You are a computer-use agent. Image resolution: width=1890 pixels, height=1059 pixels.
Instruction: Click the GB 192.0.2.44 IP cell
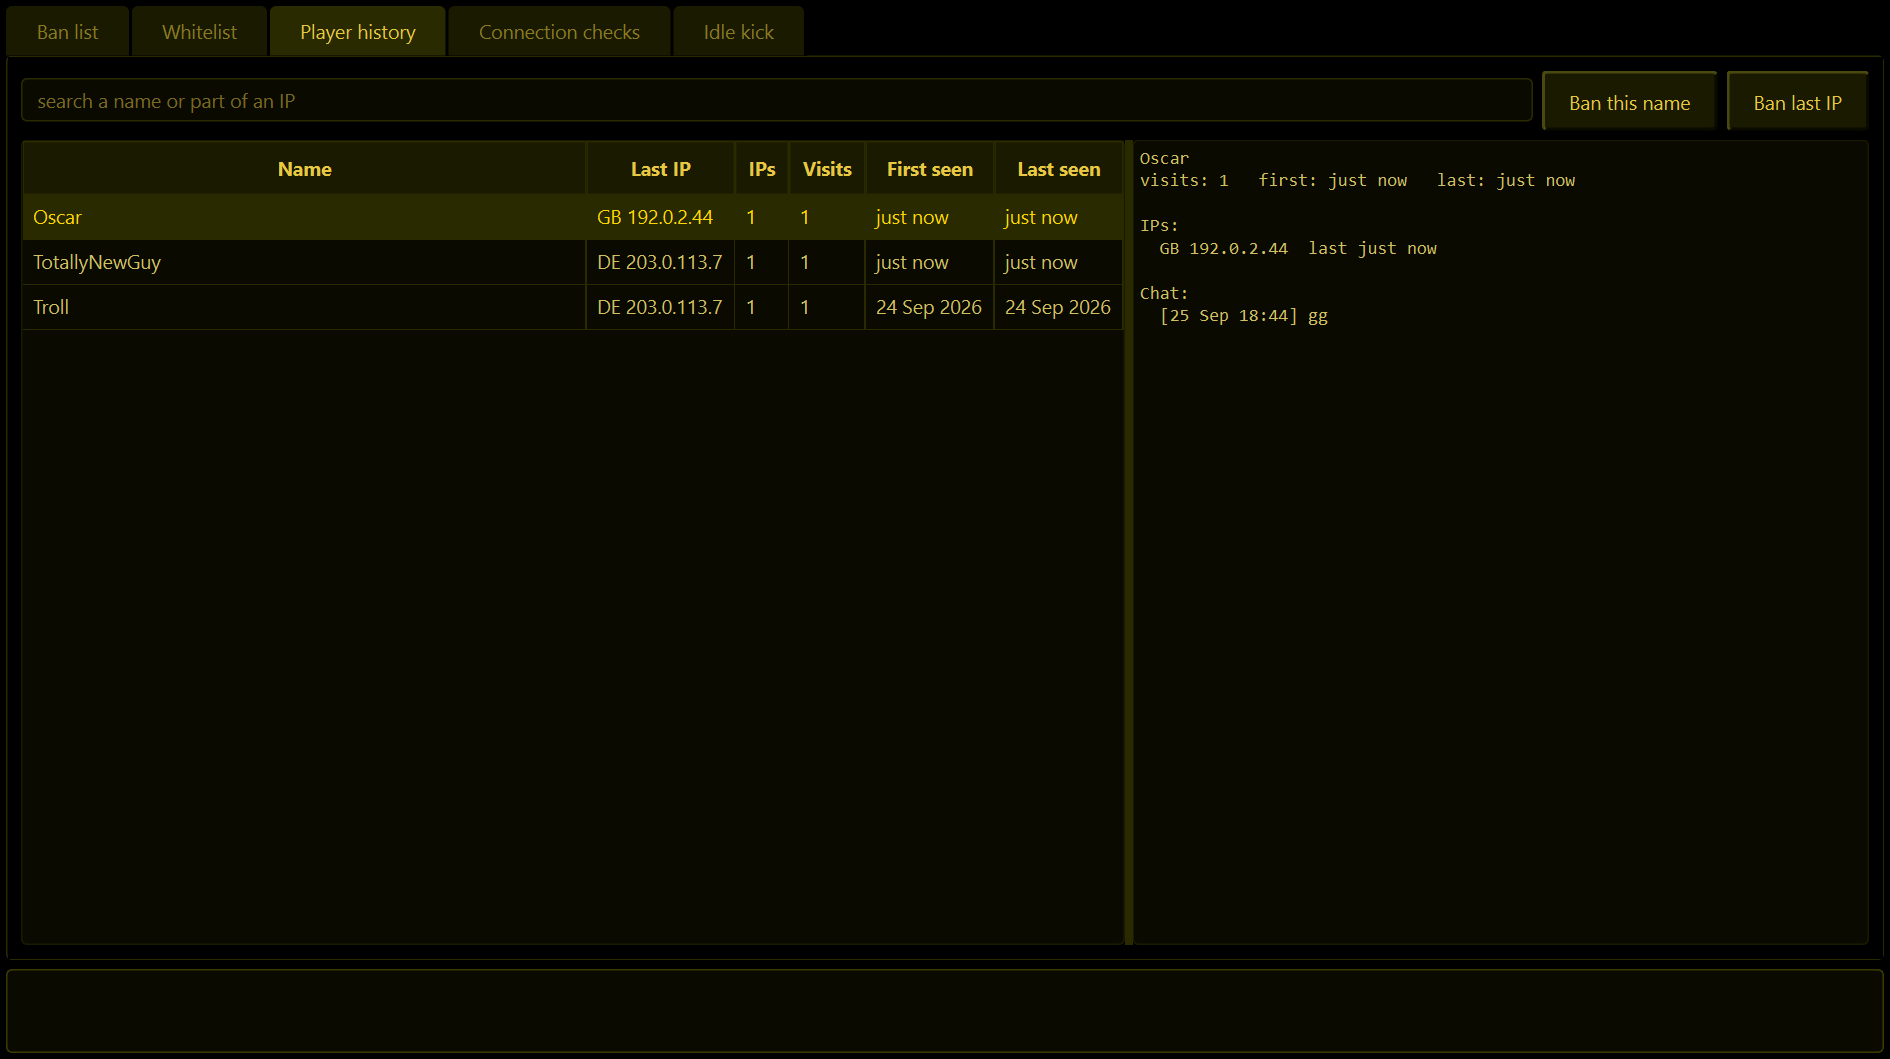660,217
